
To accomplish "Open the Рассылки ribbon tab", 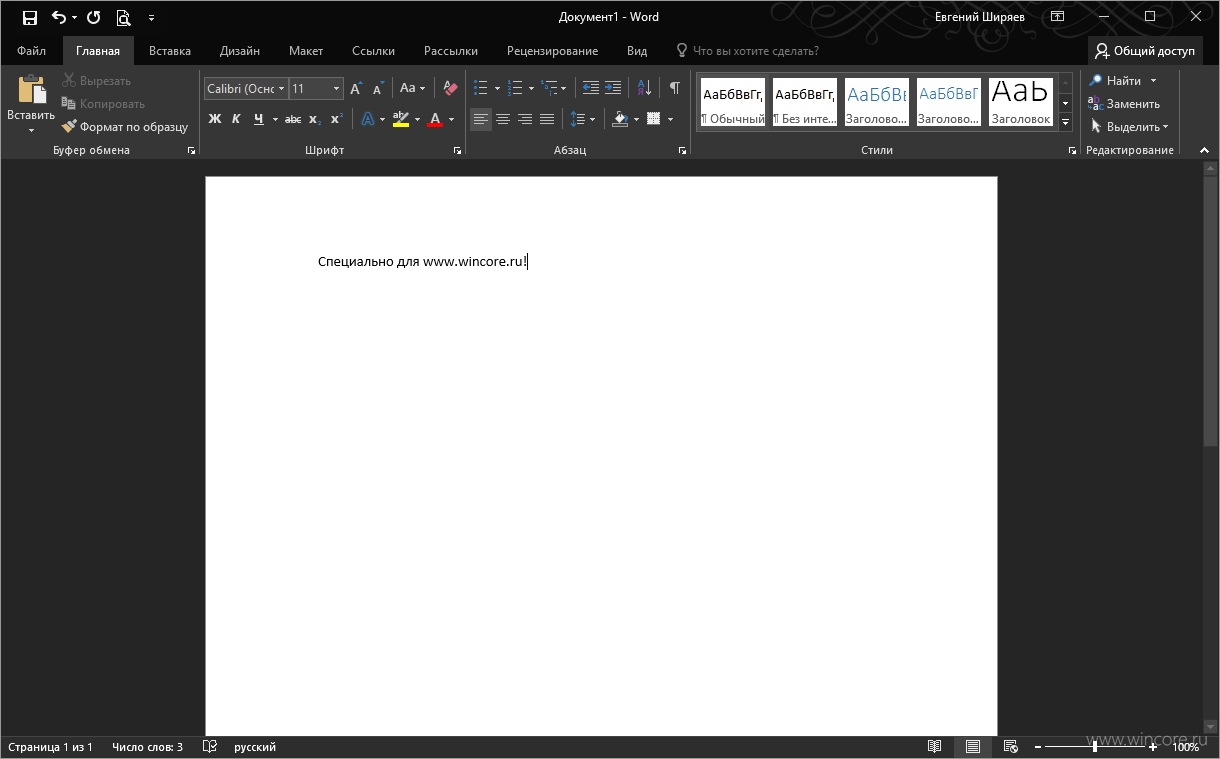I will tap(451, 51).
